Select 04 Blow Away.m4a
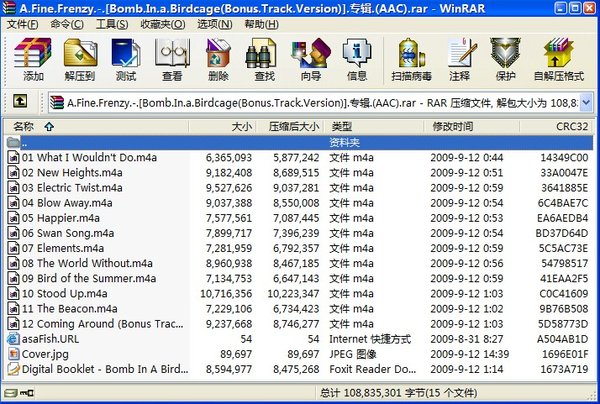This screenshot has width=600, height=404. click(67, 203)
